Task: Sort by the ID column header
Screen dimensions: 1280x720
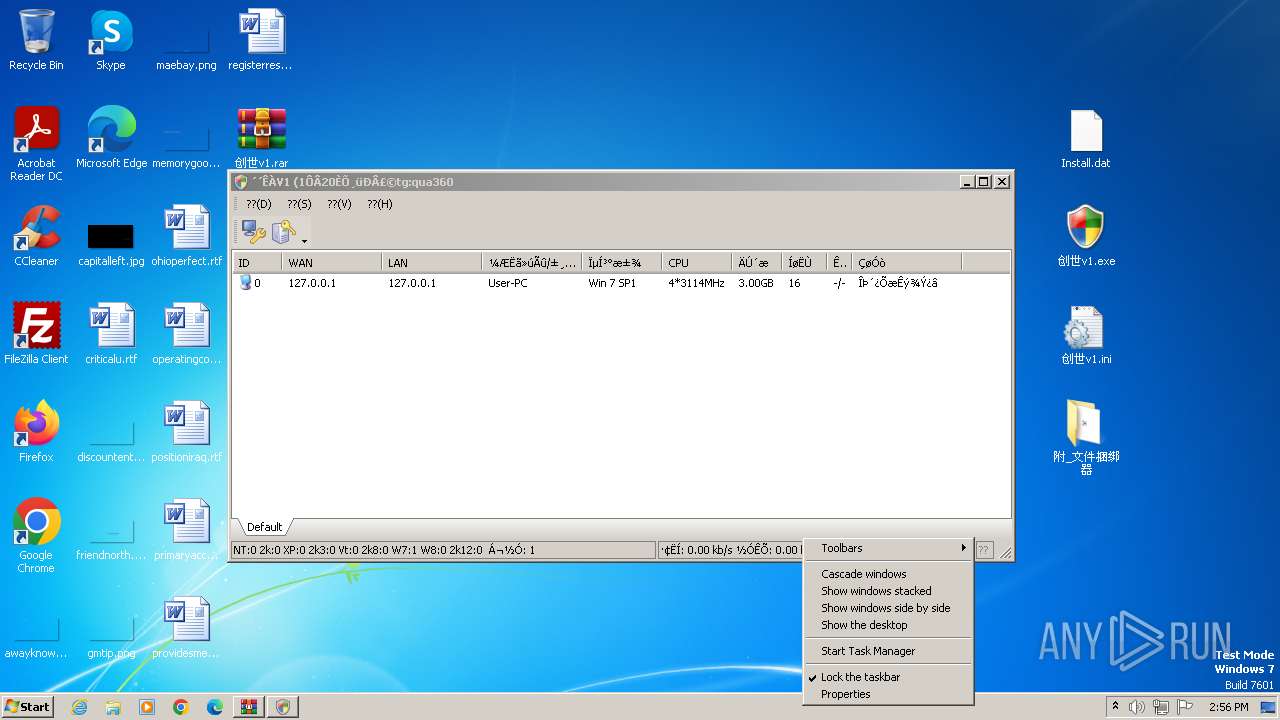Action: pyautogui.click(x=257, y=263)
